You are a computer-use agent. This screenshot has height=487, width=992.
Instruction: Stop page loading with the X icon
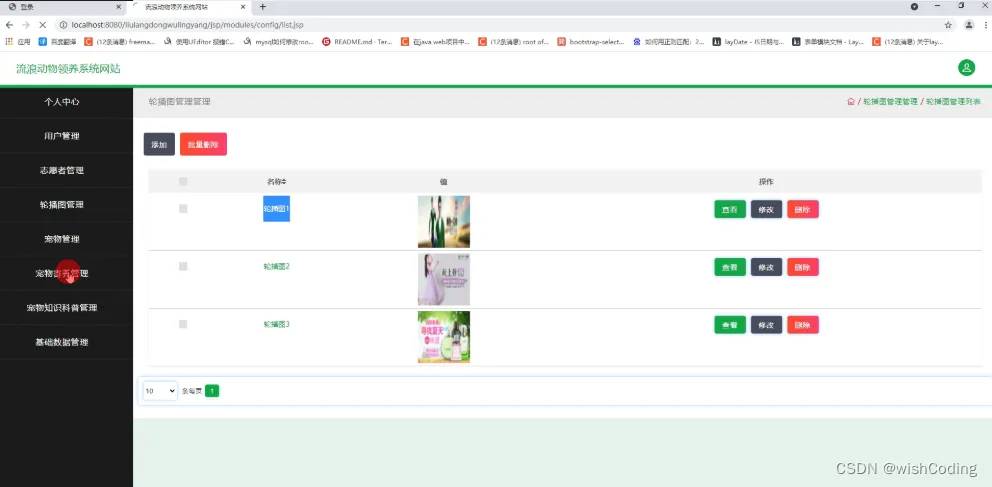click(x=42, y=25)
